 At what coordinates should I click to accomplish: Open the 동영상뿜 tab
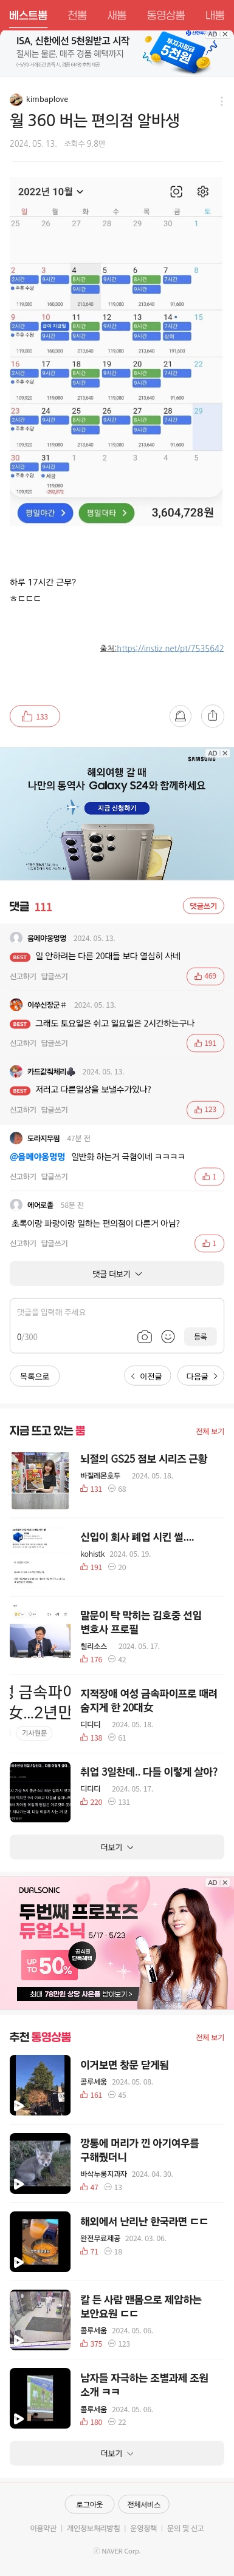coord(165,16)
